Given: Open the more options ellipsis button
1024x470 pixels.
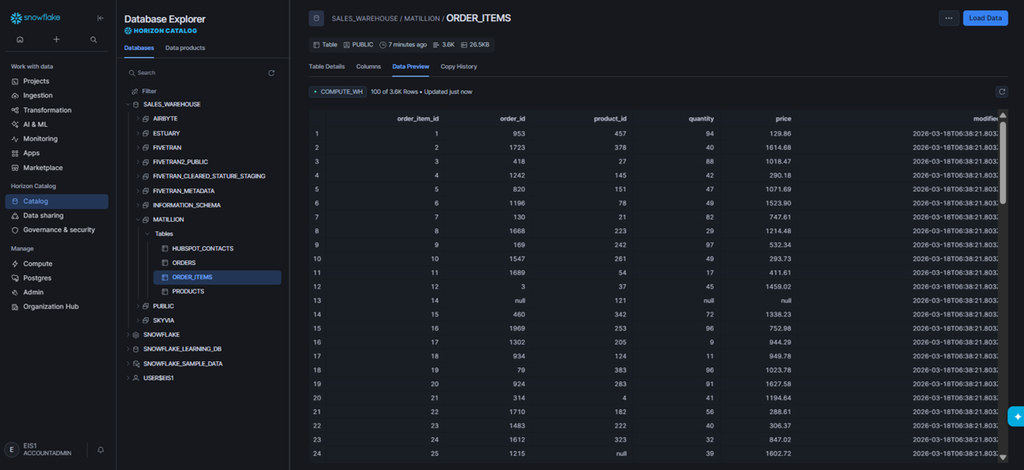Looking at the screenshot, I should coord(949,18).
